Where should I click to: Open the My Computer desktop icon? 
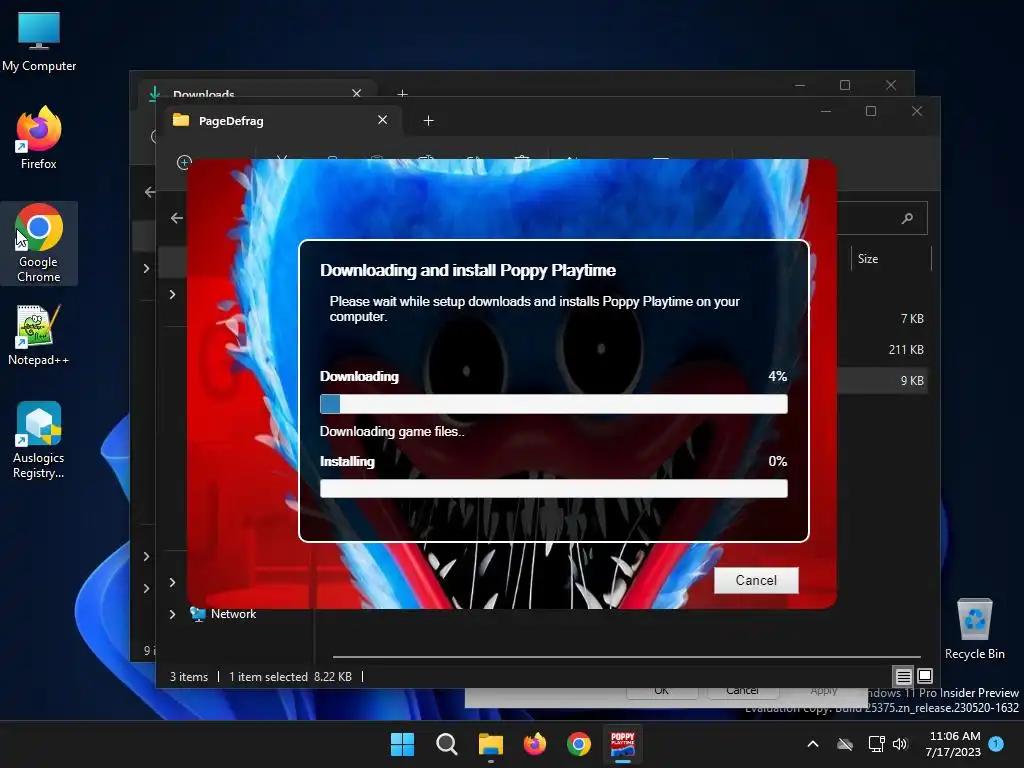39,41
